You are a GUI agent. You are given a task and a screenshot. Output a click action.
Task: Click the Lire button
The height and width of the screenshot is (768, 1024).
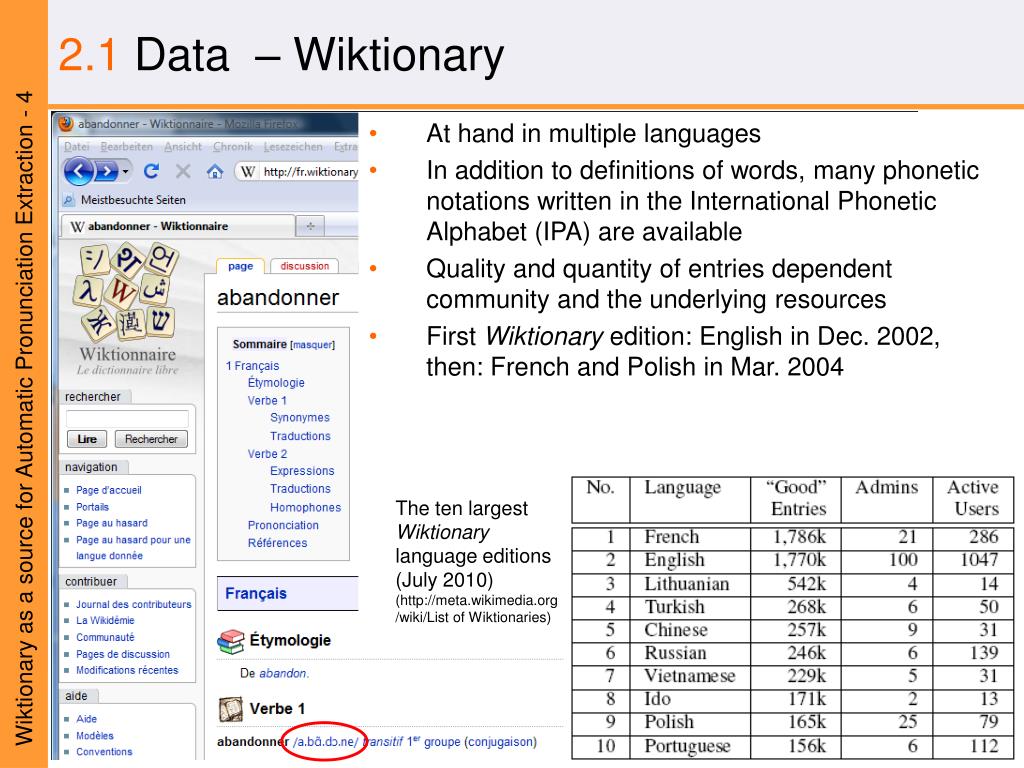coord(87,439)
